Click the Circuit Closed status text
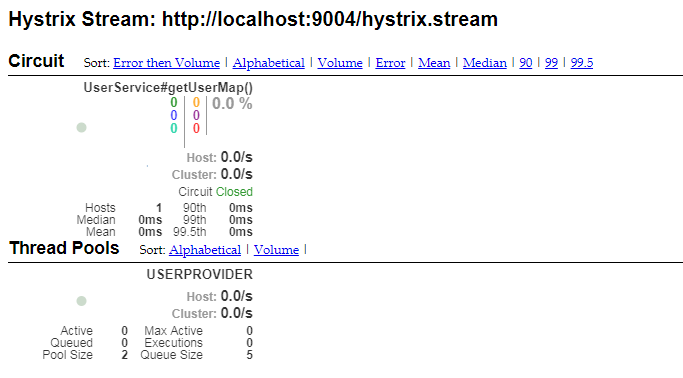This screenshot has width=683, height=378. [215, 192]
